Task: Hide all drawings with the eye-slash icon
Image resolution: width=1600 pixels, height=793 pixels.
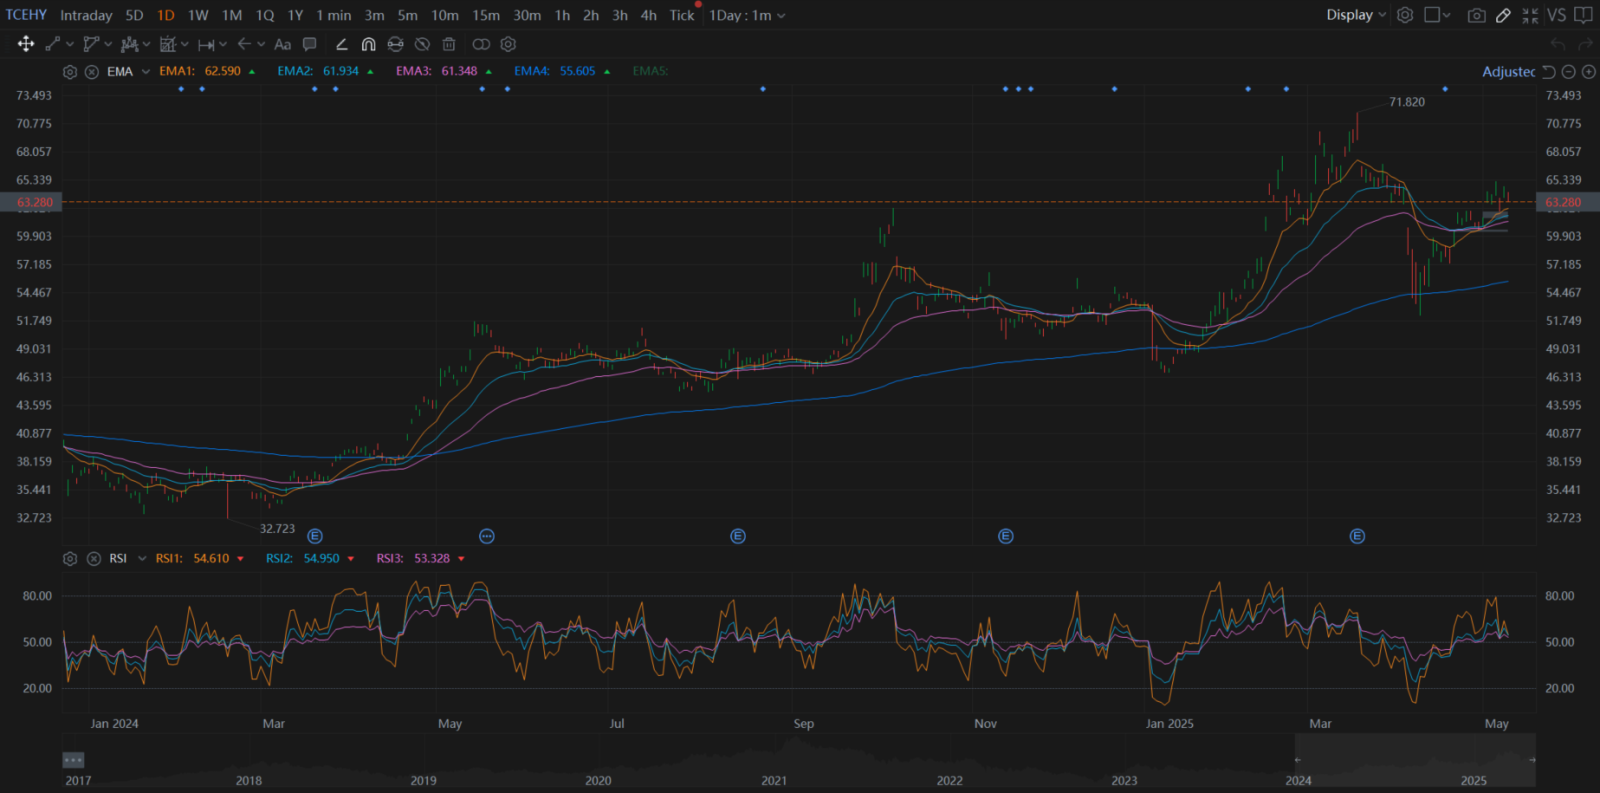Action: tap(422, 44)
